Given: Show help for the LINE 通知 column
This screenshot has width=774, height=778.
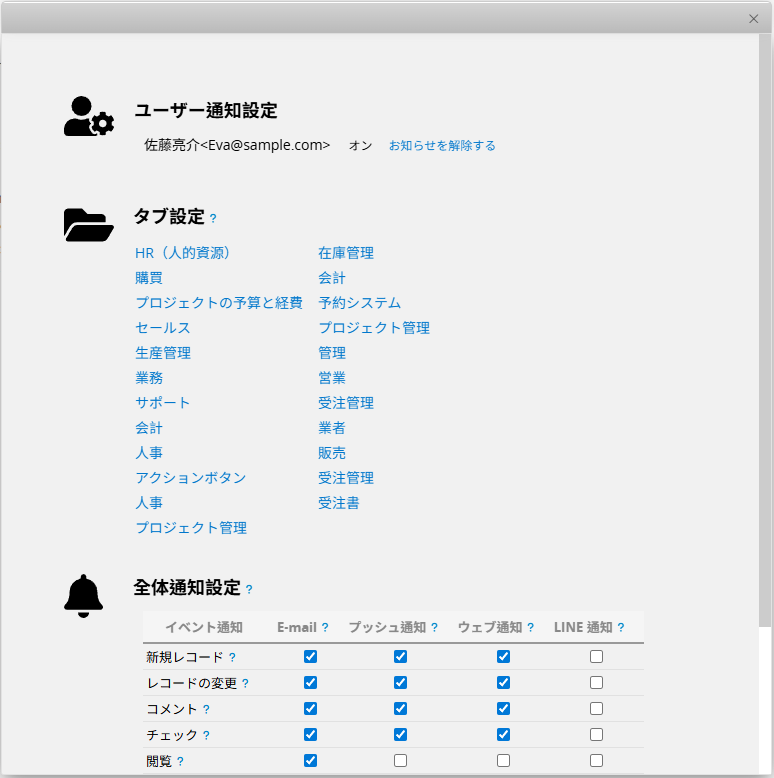Looking at the screenshot, I should pyautogui.click(x=621, y=627).
